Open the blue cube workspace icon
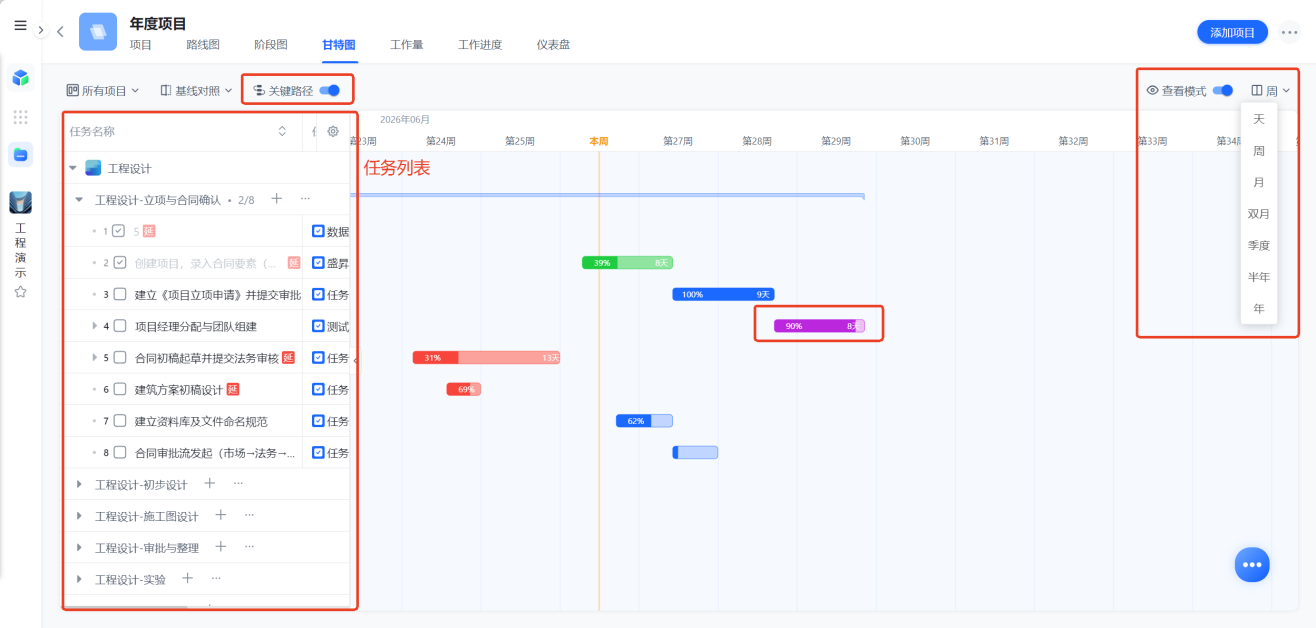This screenshot has height=628, width=1316. tap(20, 77)
